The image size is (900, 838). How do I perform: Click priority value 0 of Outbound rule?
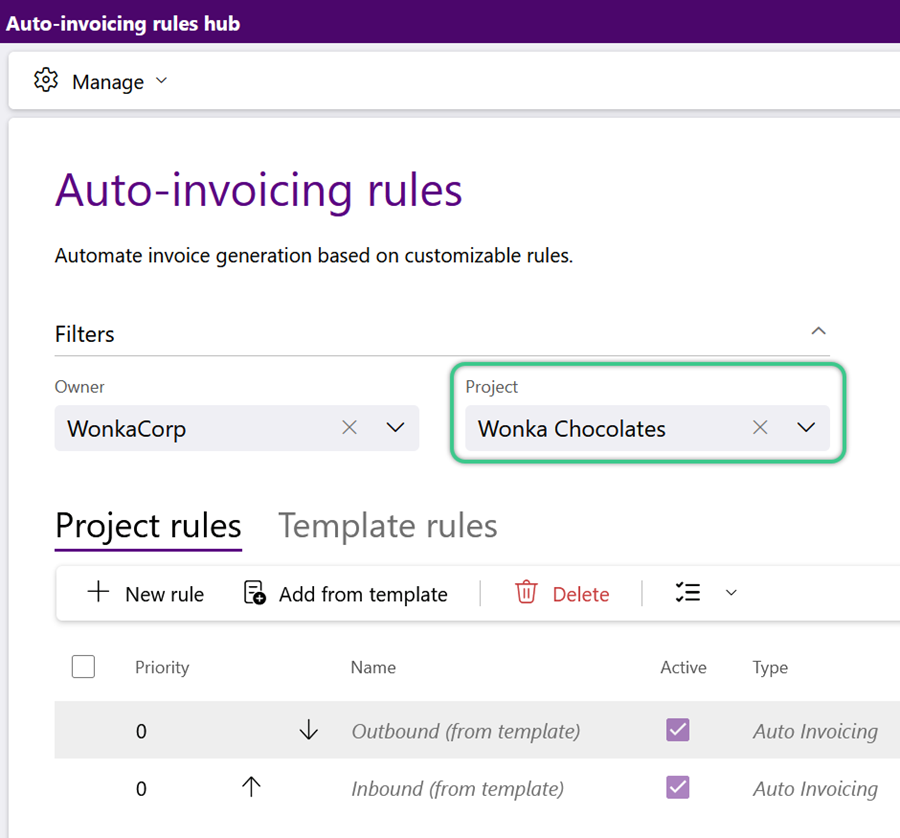141,731
